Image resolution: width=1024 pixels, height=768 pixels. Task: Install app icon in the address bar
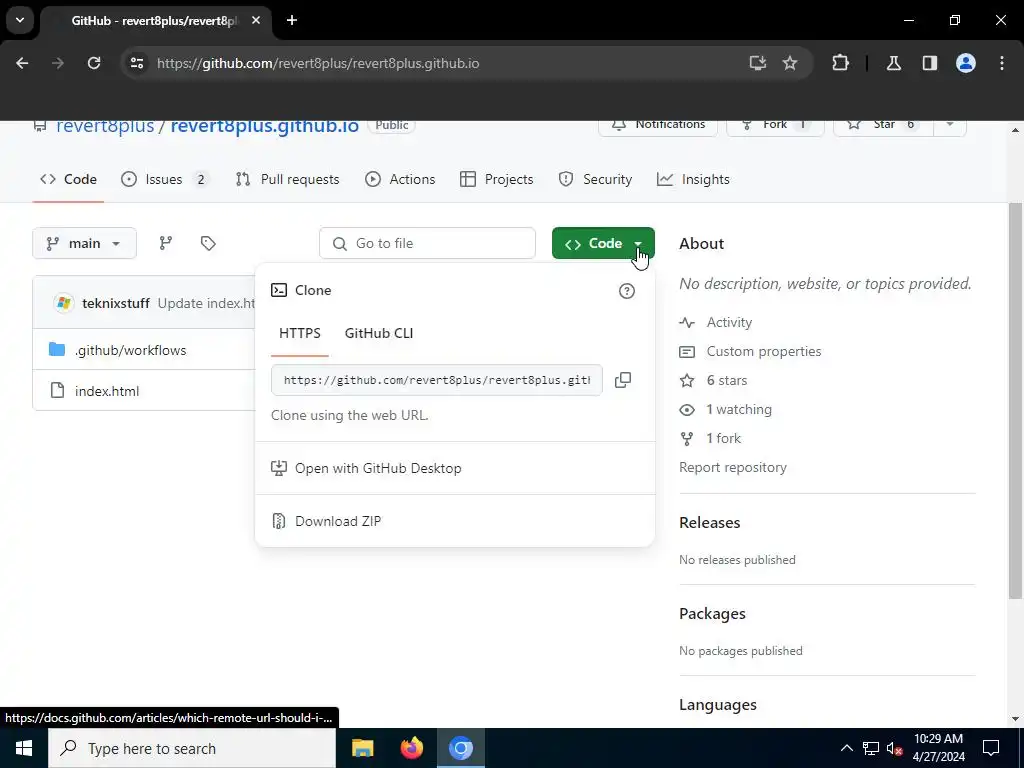coord(758,63)
